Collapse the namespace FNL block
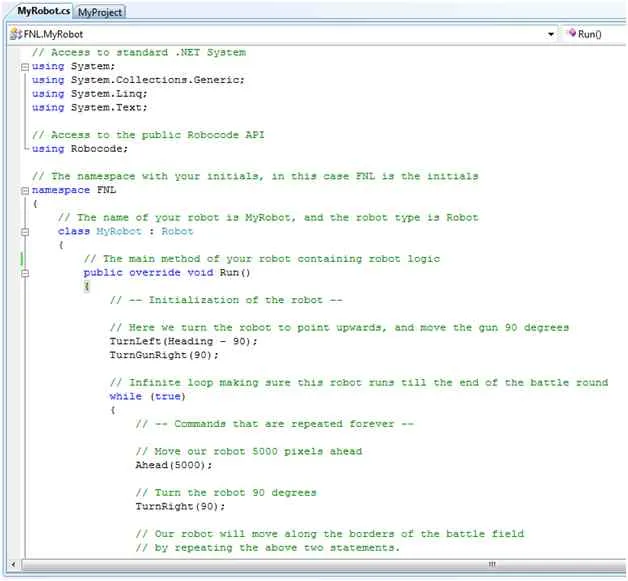The image size is (628, 581). [25, 191]
